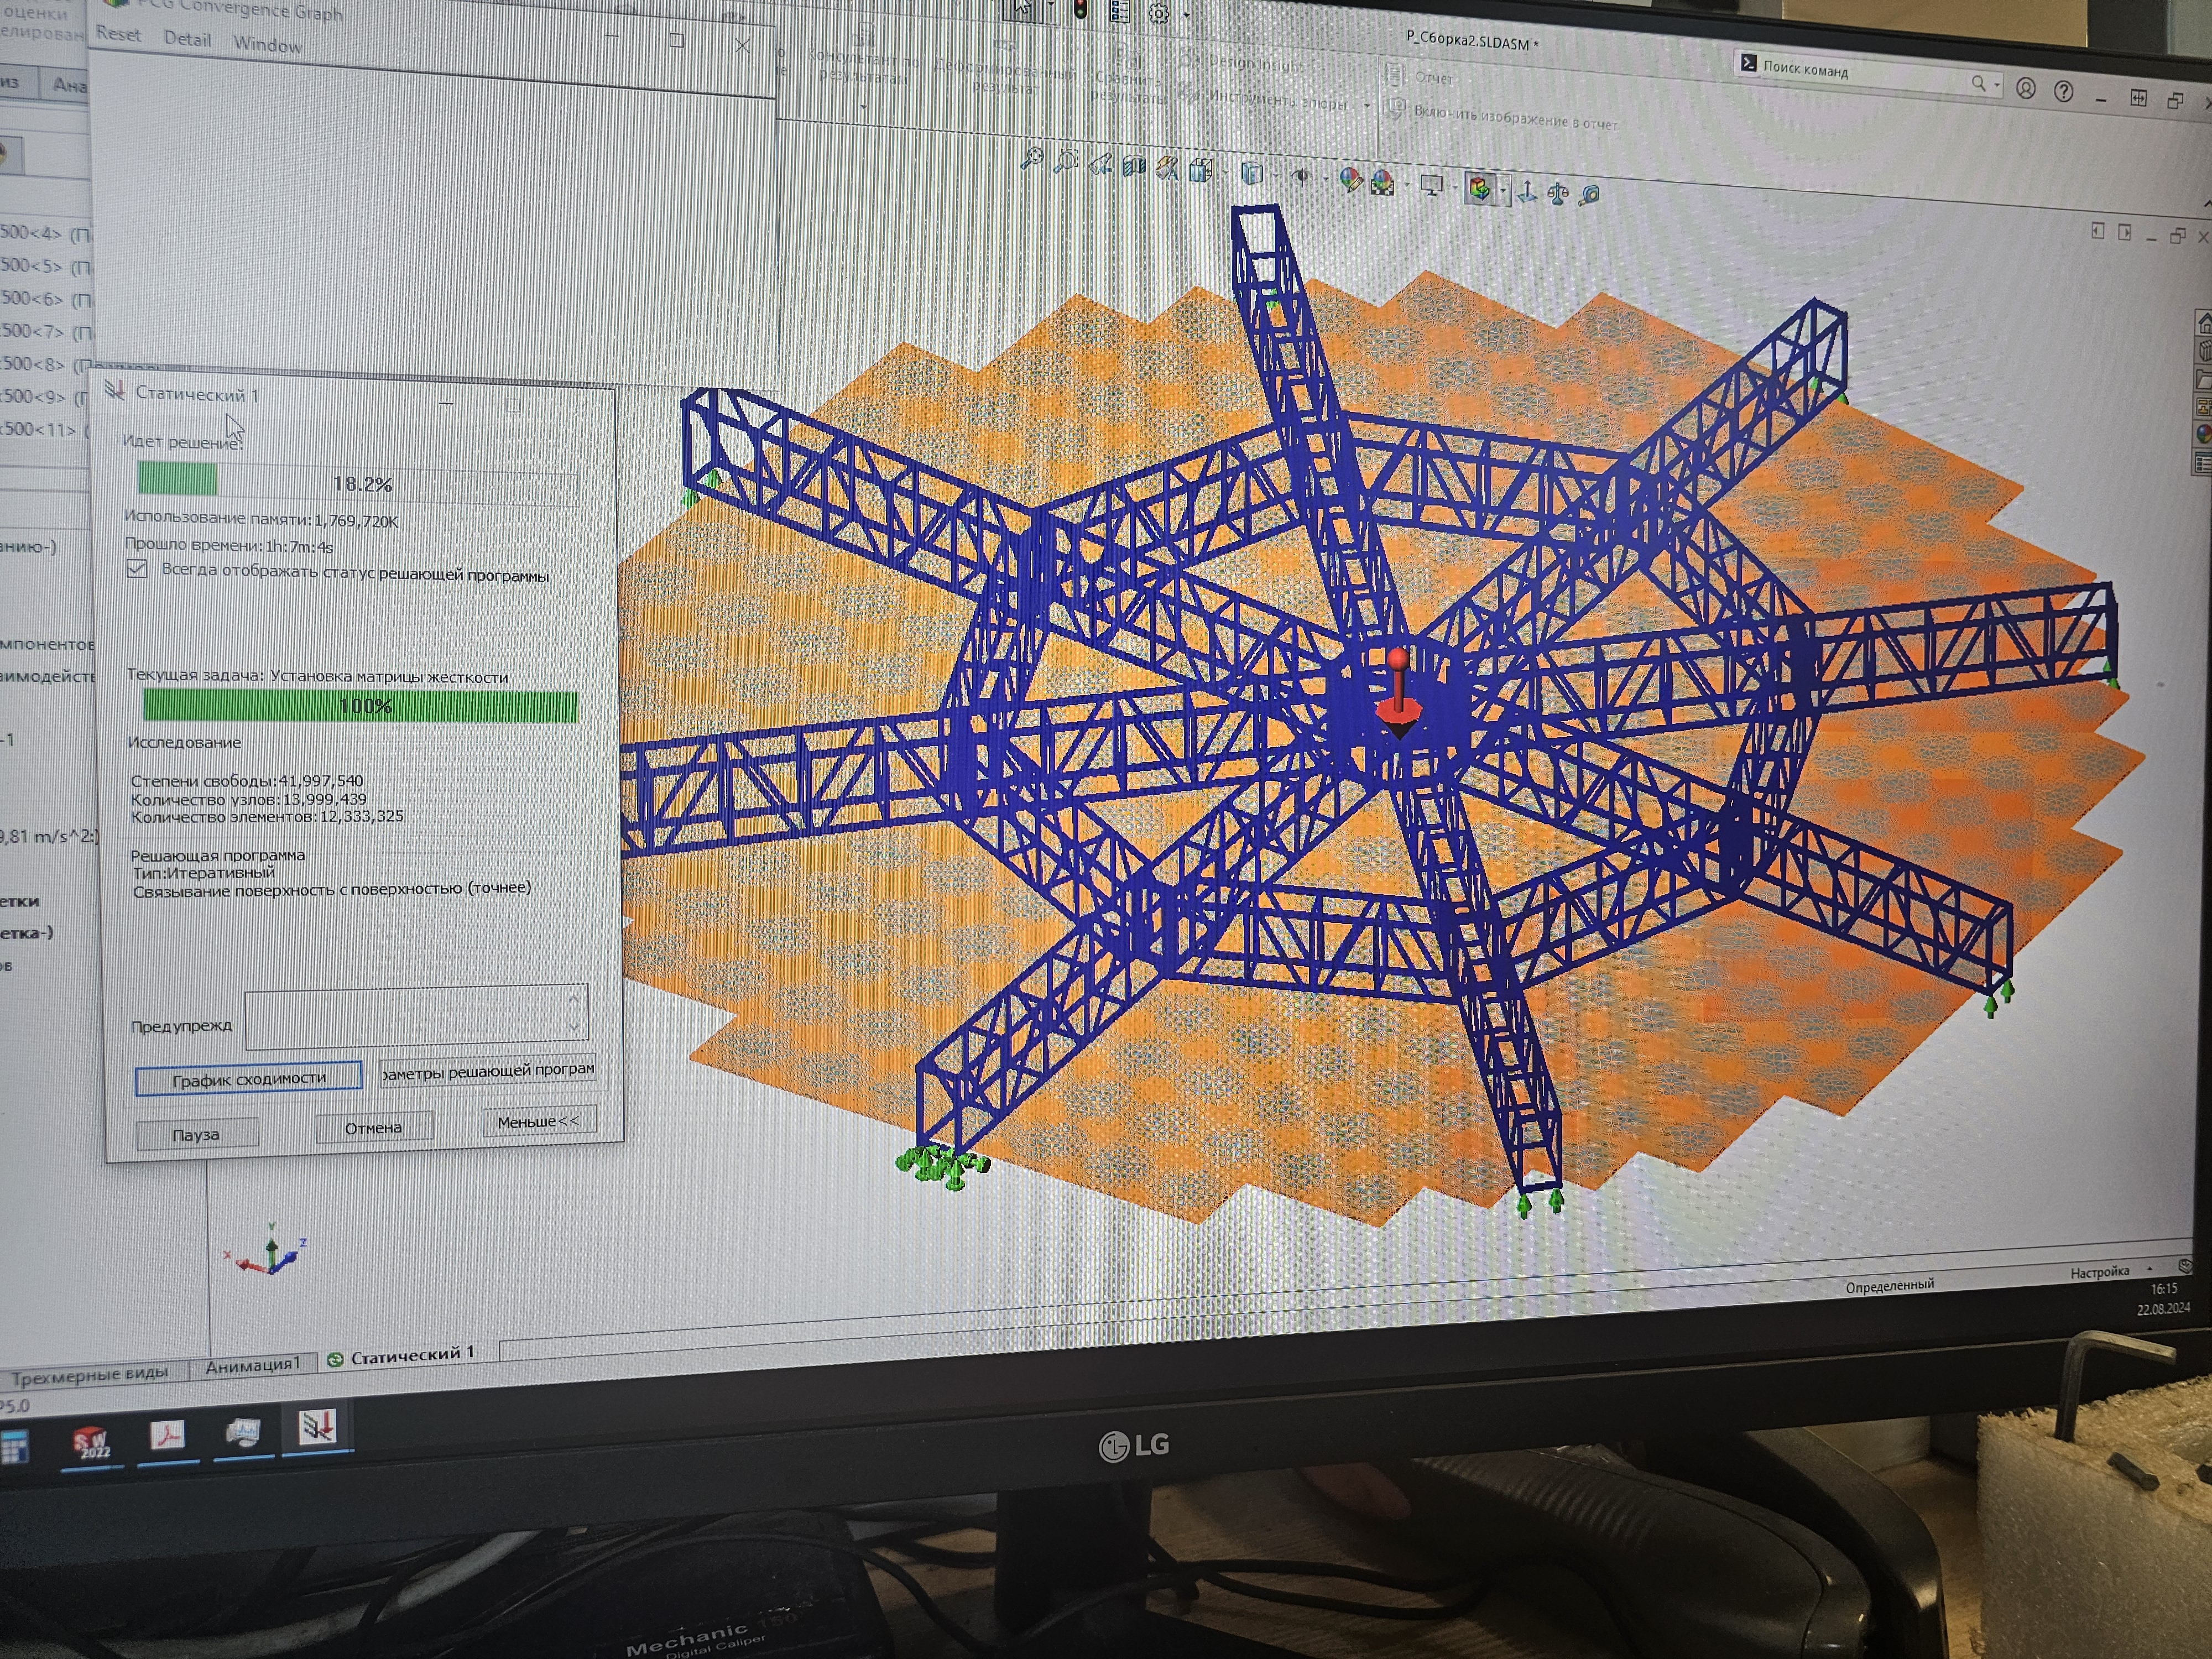Toggle Всегда отображать статус решающей программы checkbox
The image size is (2212, 1659).
(137, 569)
